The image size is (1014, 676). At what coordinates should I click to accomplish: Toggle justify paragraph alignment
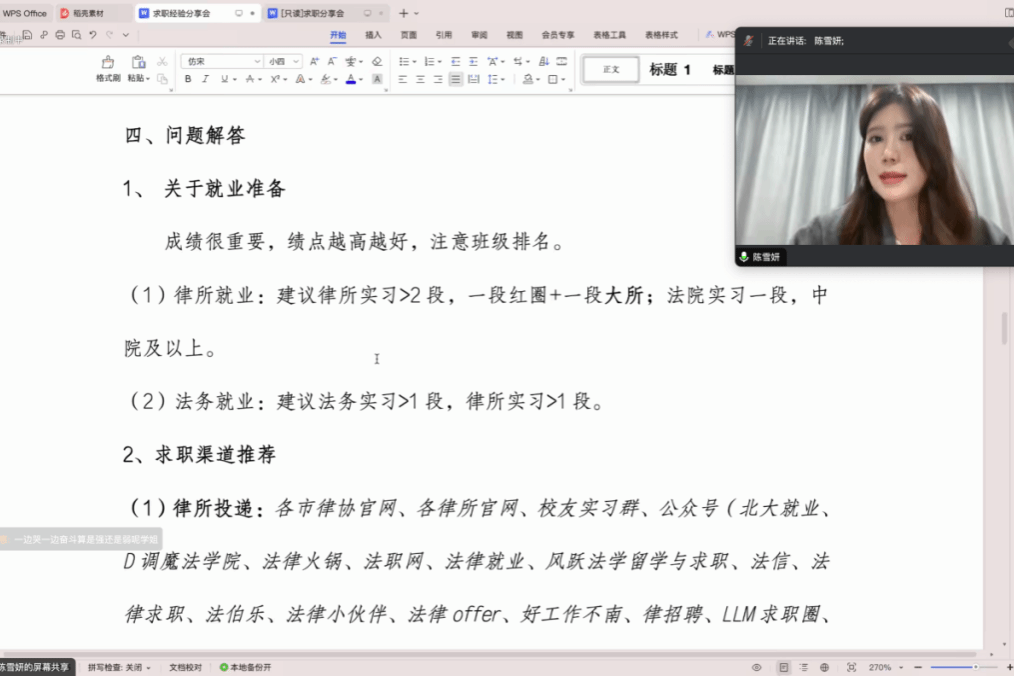[456, 79]
